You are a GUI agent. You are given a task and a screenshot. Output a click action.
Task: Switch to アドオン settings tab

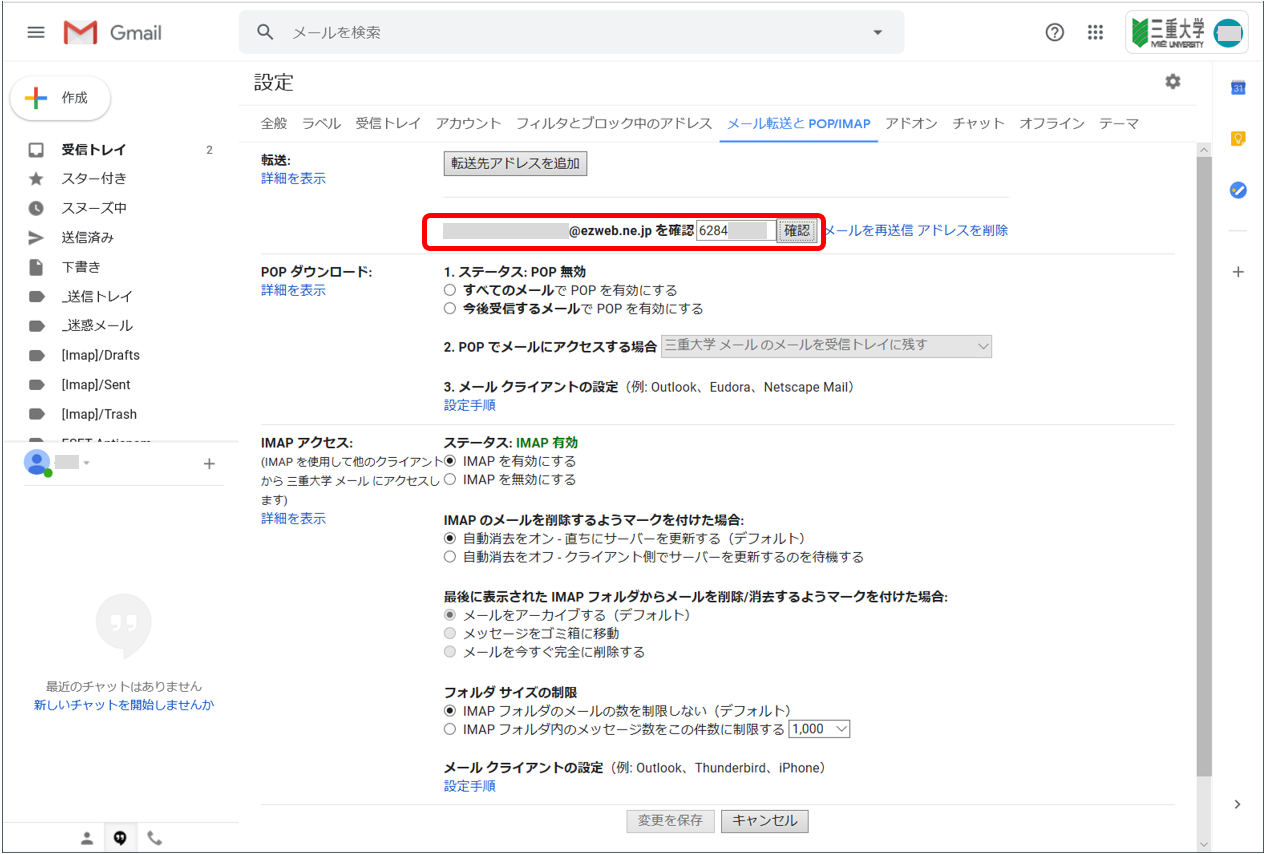pyautogui.click(x=911, y=124)
